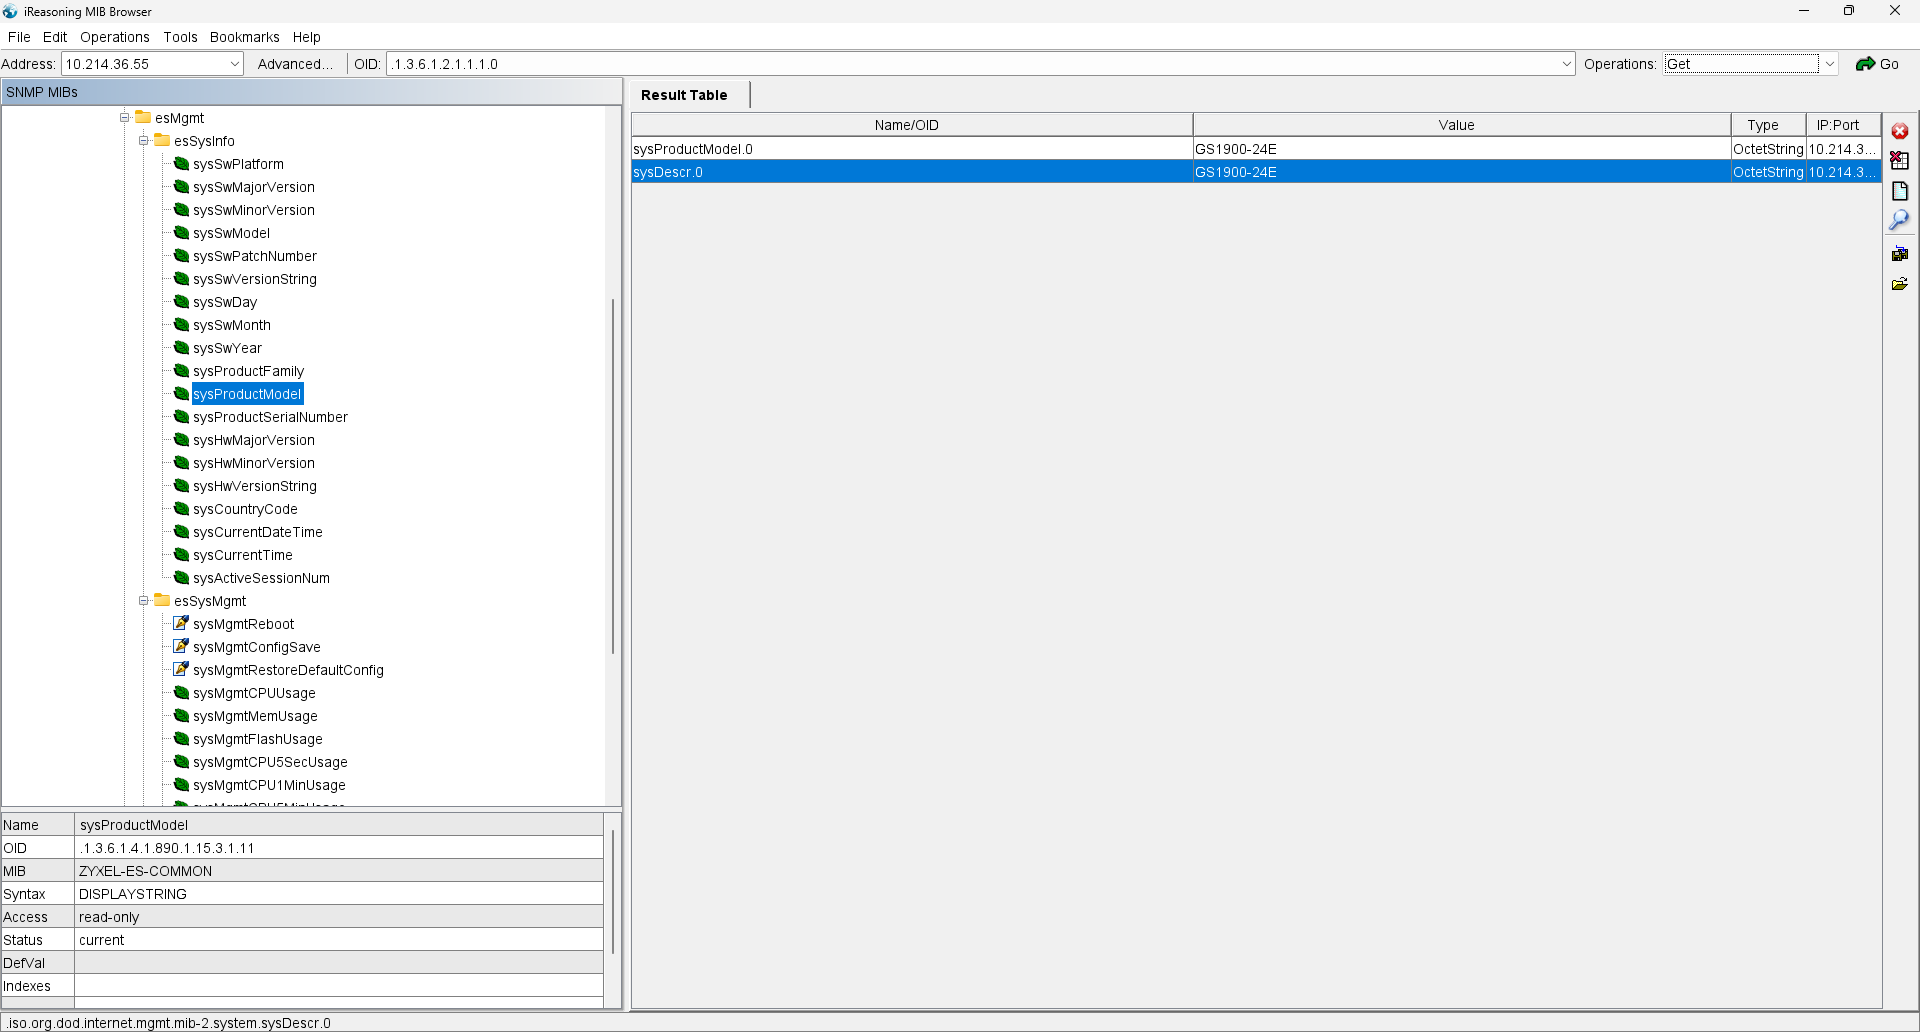
Task: Click the sysMgmtRestoreDefaultConfig pencil icon
Action: pyautogui.click(x=181, y=669)
